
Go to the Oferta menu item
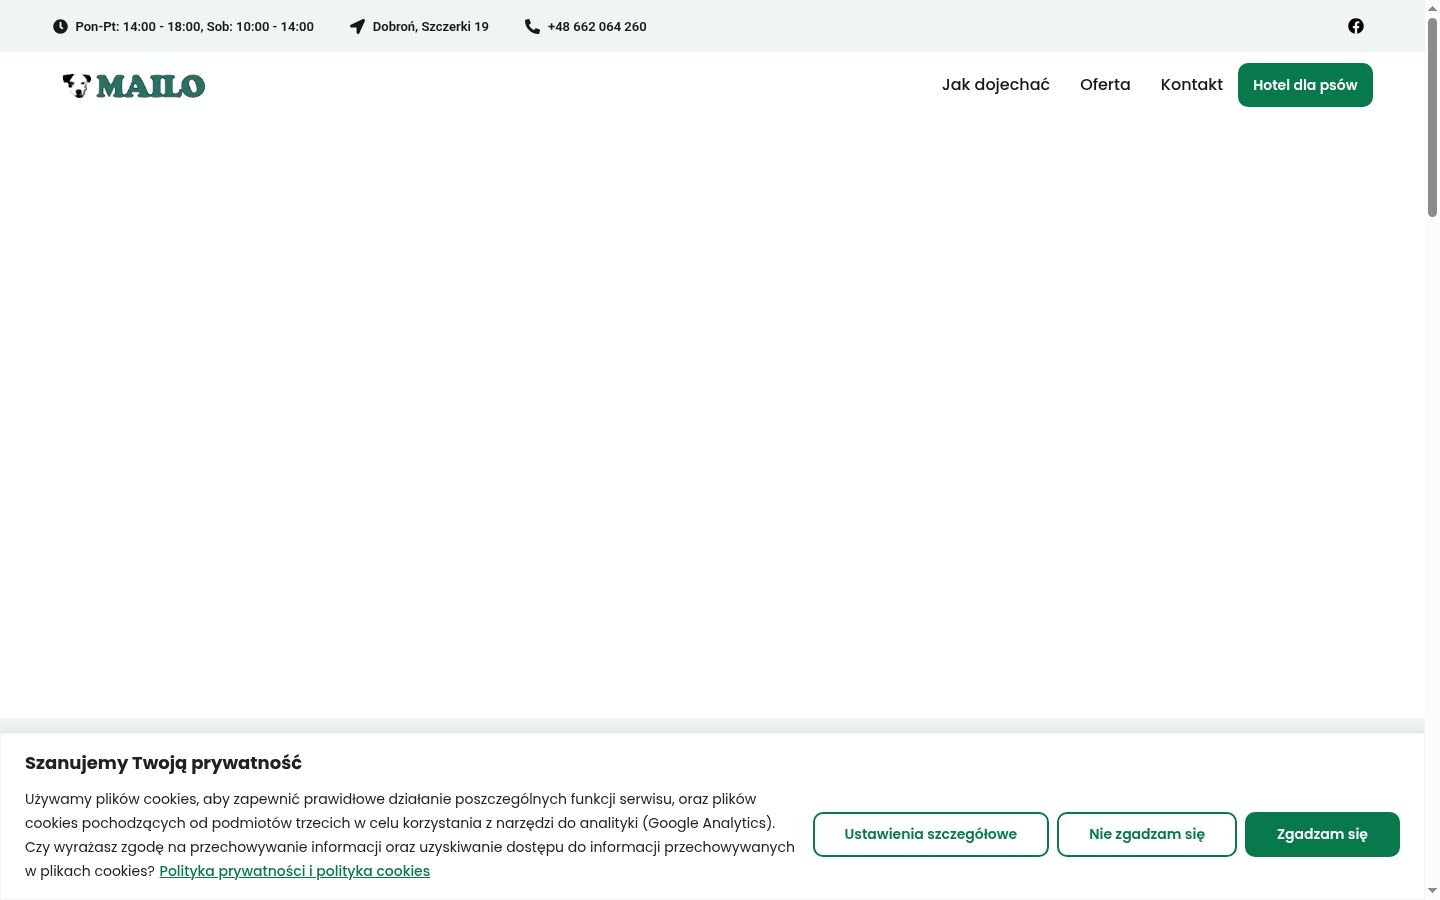pos(1105,85)
